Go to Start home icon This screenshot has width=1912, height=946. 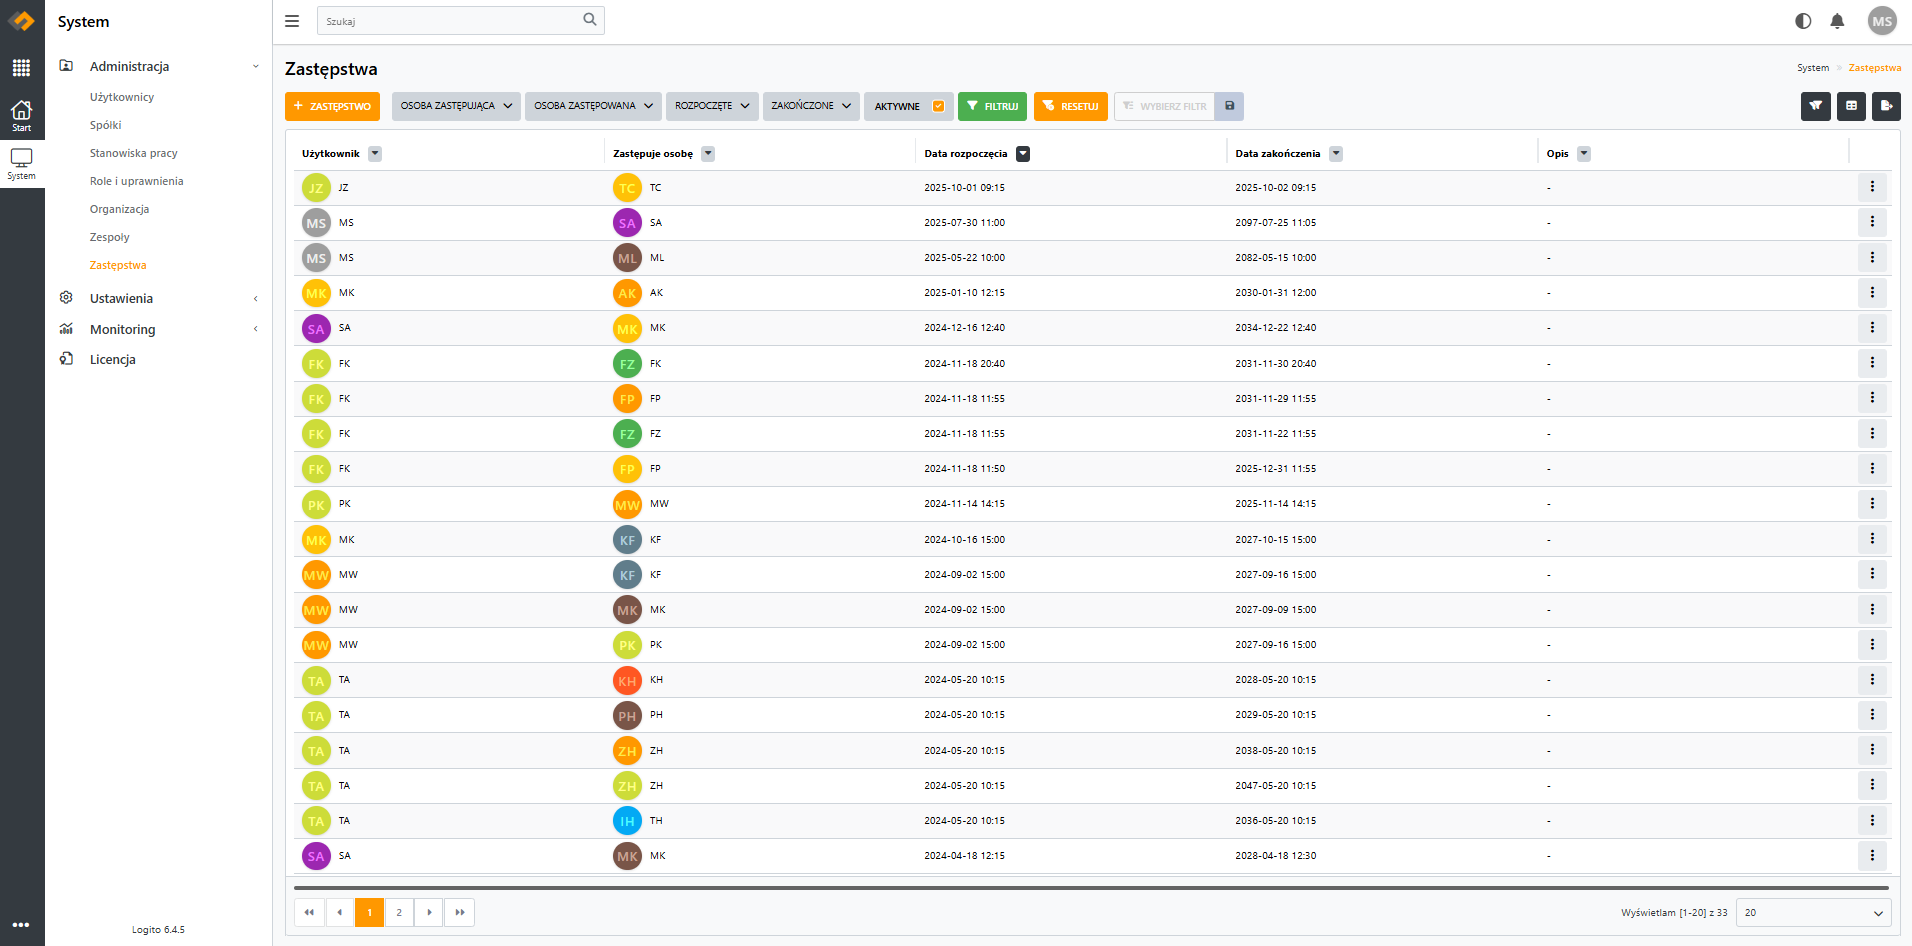coord(21,115)
